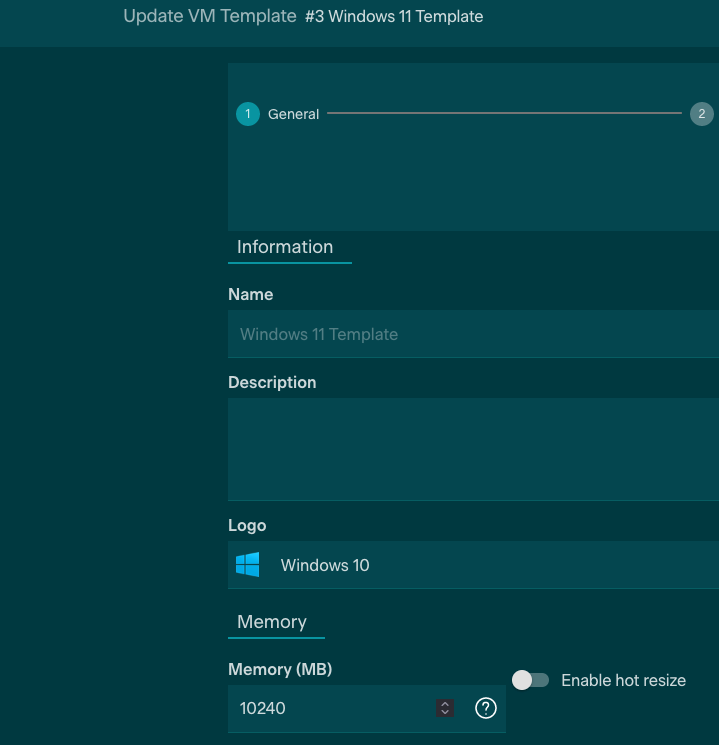The width and height of the screenshot is (719, 745).
Task: Open the memory help question mark icon
Action: click(x=486, y=708)
